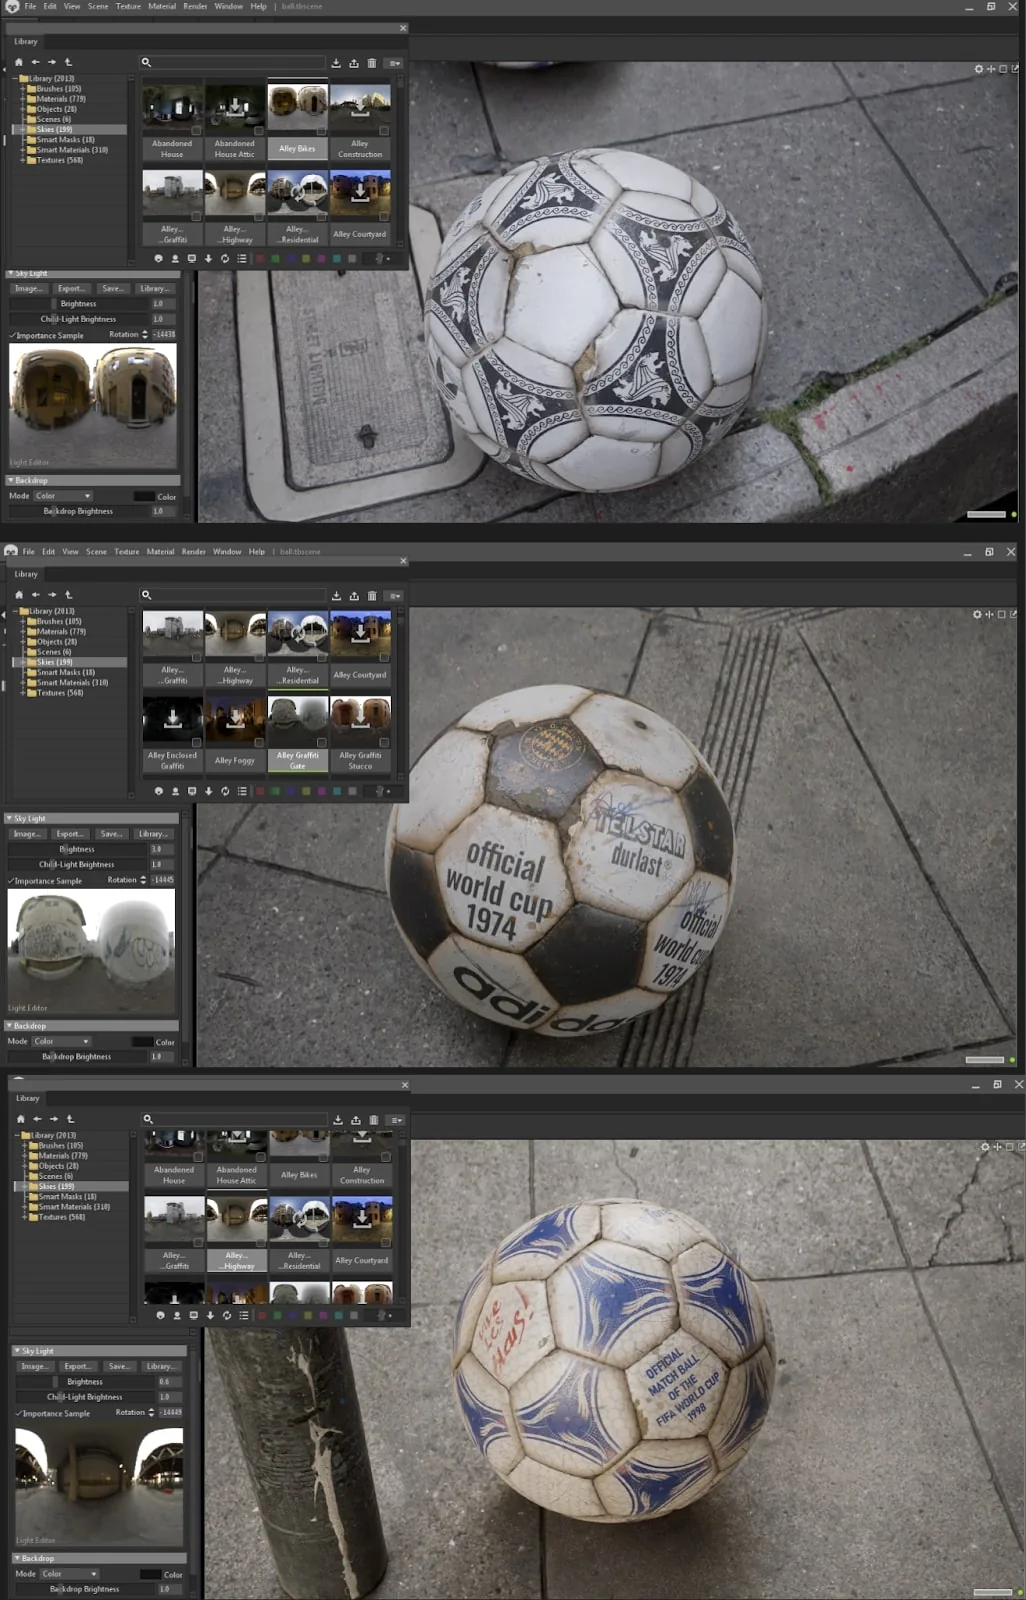The height and width of the screenshot is (1600, 1026).
Task: Click the Brightness slider in 1998 ball window
Action: (85, 1382)
